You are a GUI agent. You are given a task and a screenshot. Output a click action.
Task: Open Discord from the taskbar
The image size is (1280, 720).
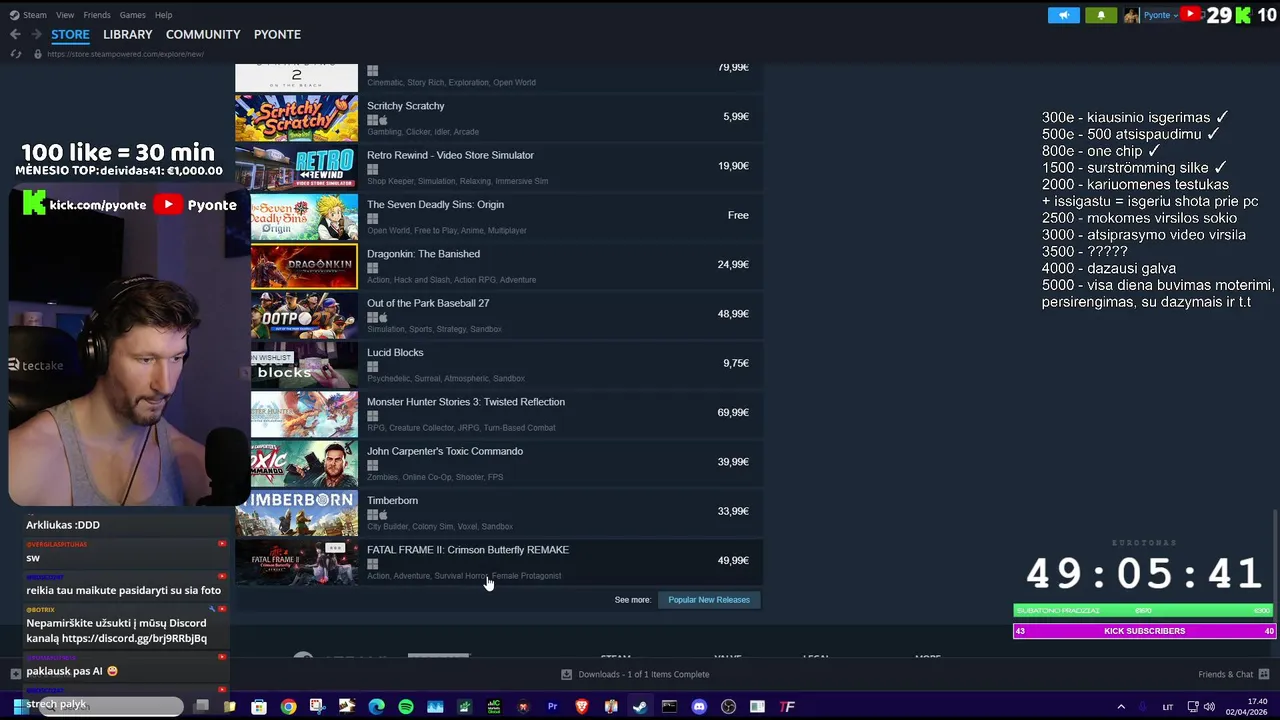point(699,707)
